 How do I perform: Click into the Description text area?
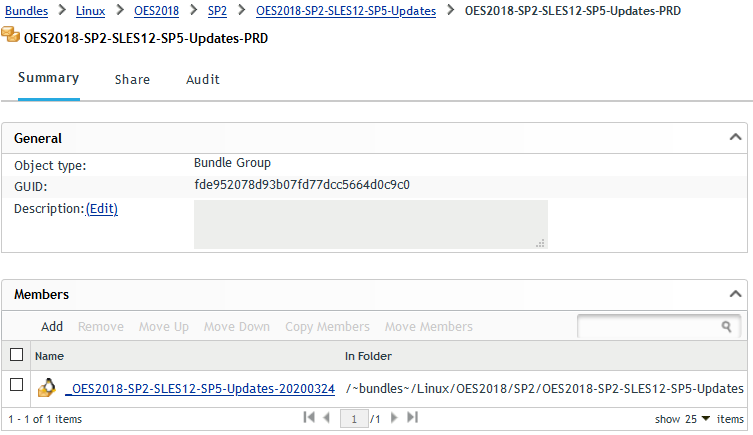point(371,224)
